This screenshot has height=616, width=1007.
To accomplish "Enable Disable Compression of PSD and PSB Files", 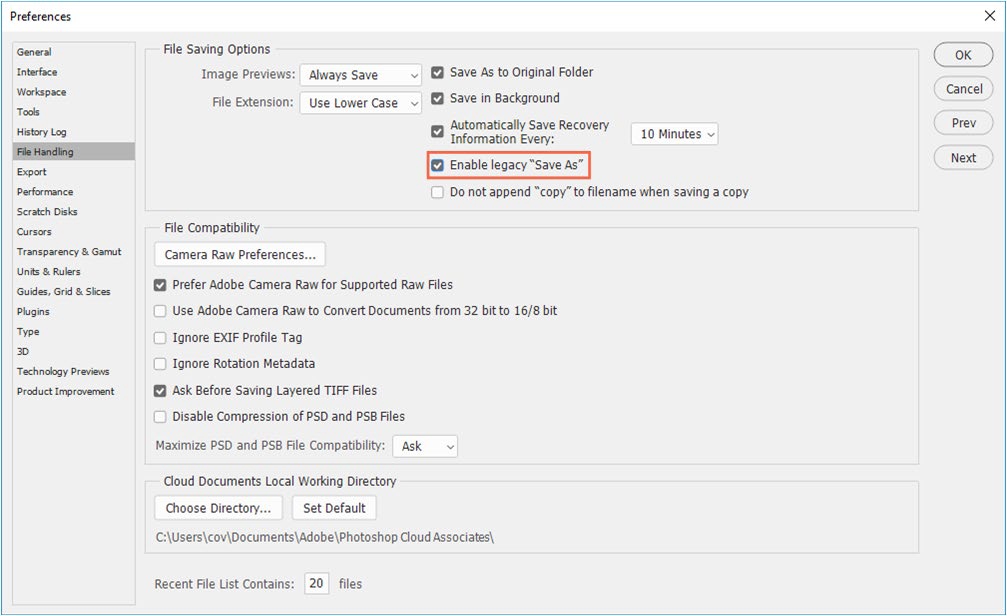I will coord(160,416).
